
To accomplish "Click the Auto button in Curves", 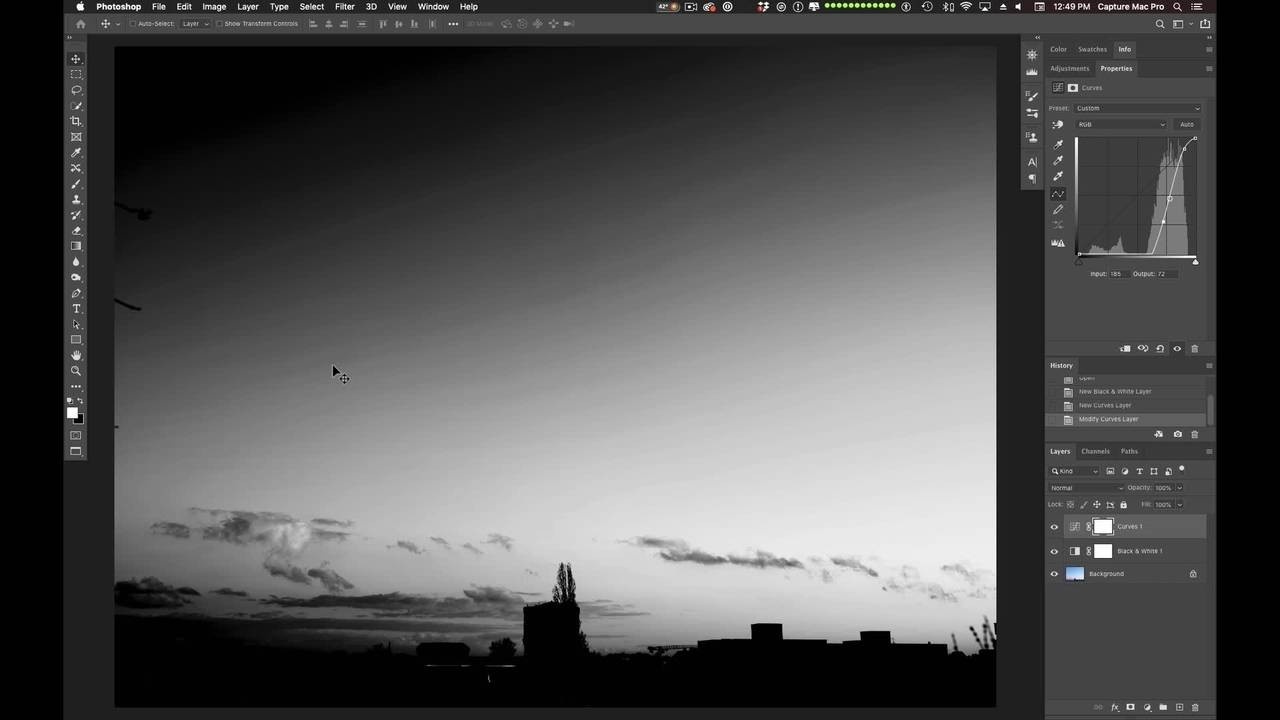I will pyautogui.click(x=1186, y=125).
